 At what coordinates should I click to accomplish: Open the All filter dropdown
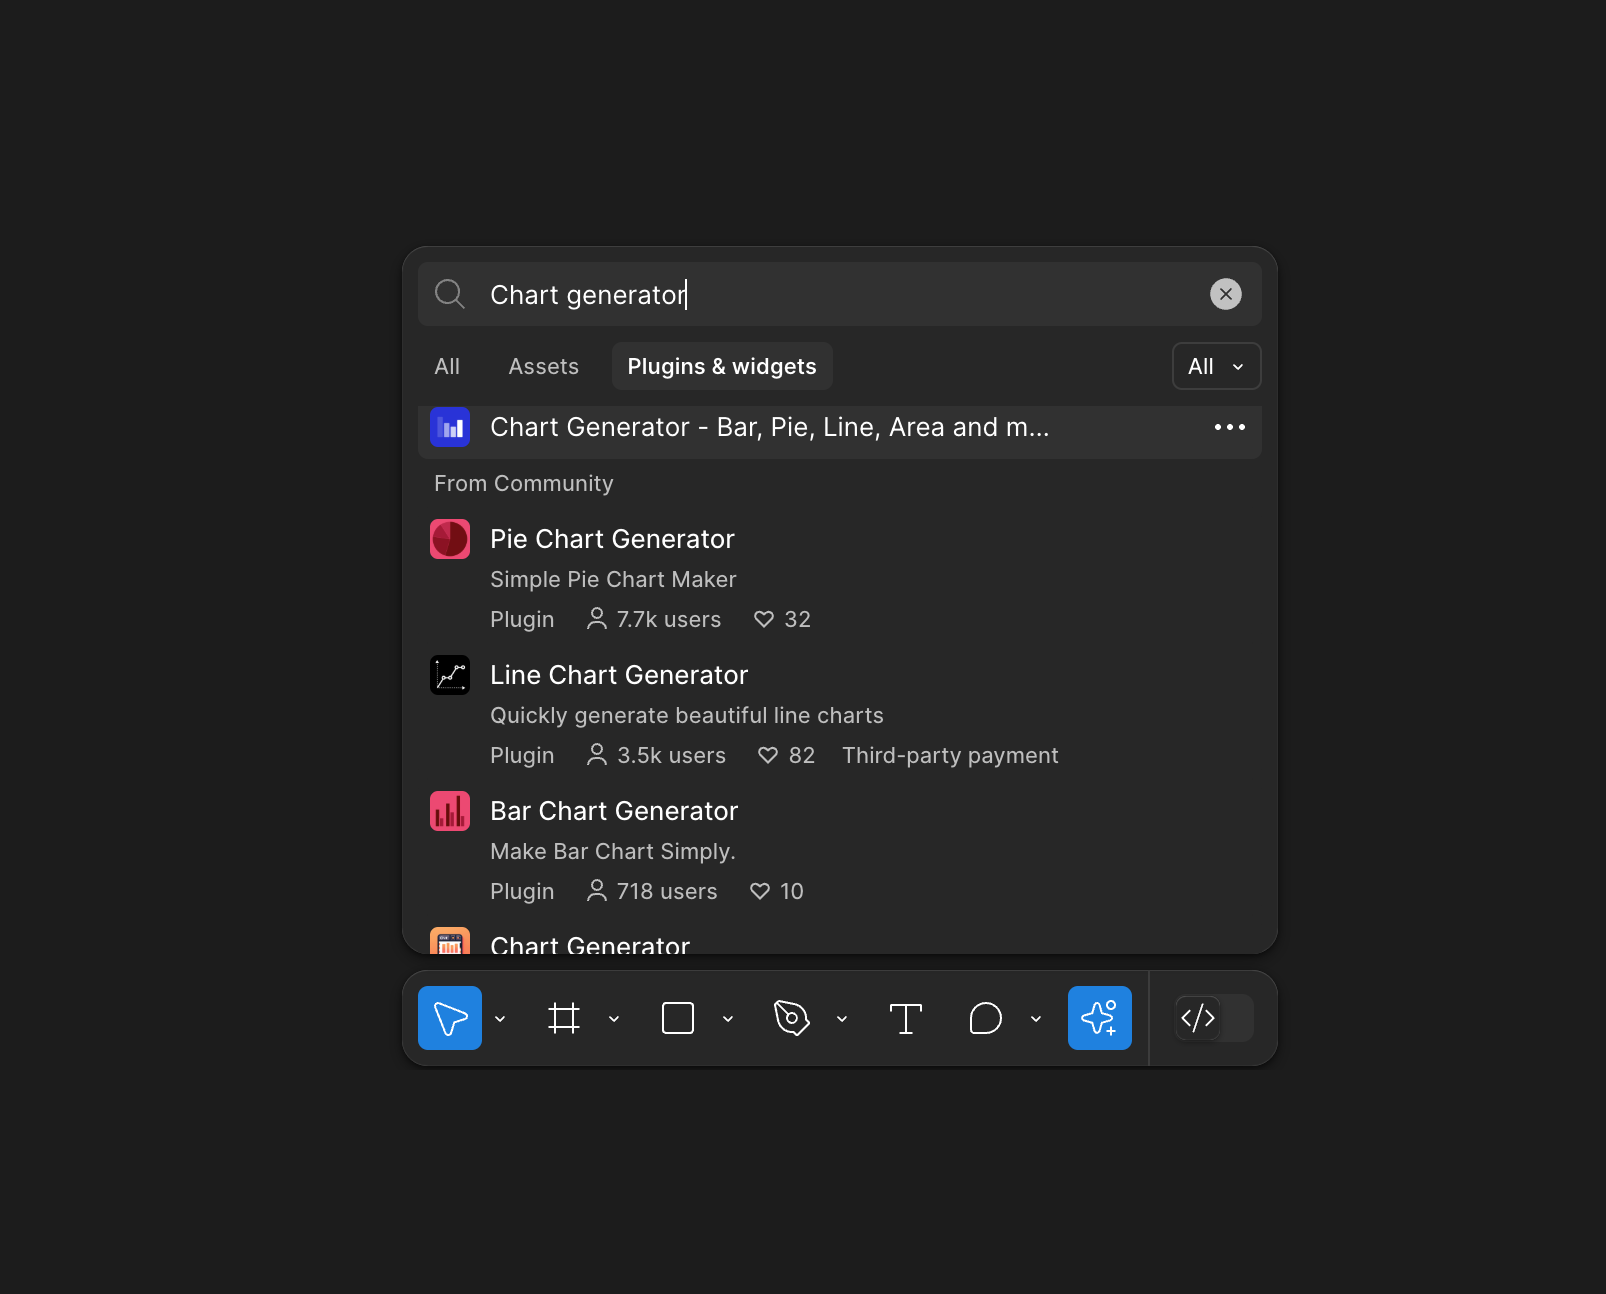1215,366
